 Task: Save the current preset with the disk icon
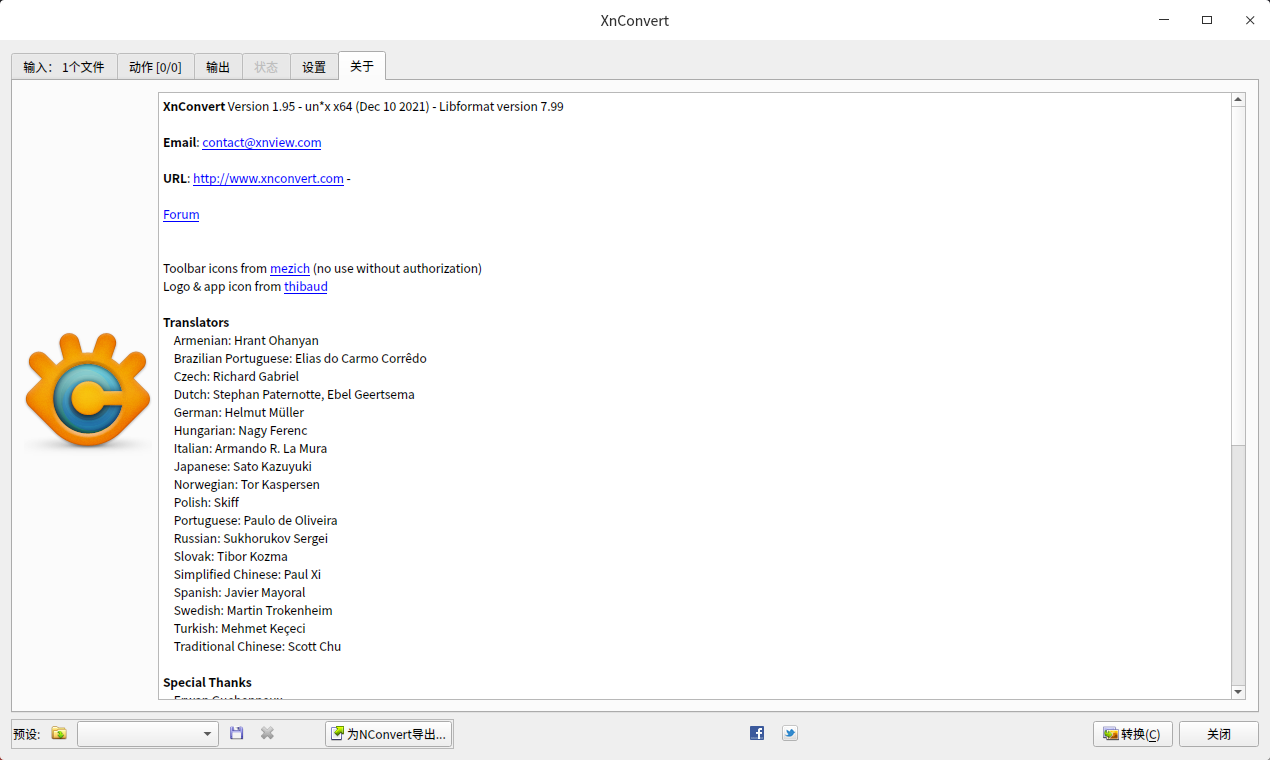click(x=236, y=733)
